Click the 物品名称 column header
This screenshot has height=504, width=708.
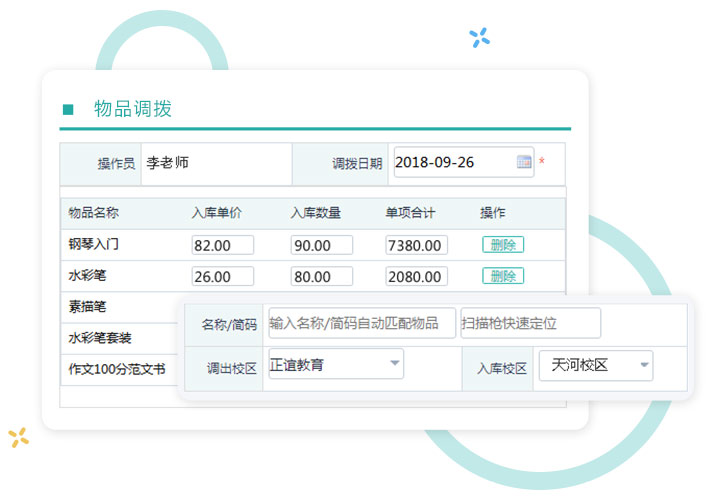pyautogui.click(x=94, y=213)
